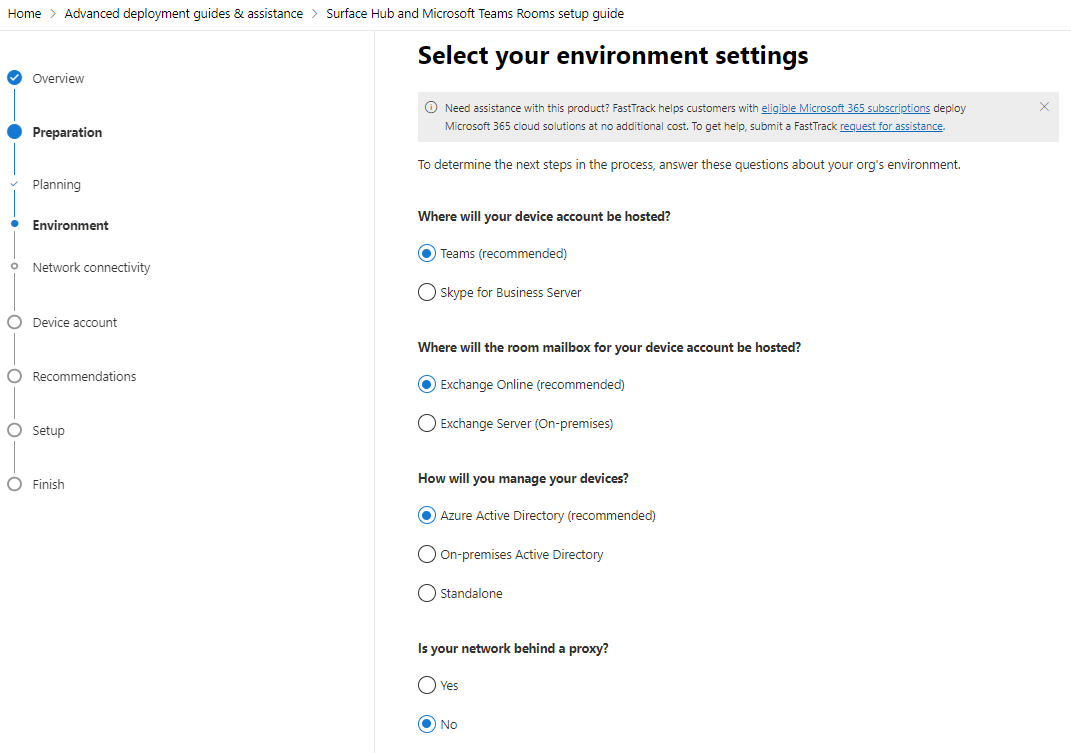This screenshot has width=1071, height=753.
Task: Click the request for assistance link
Action: pyautogui.click(x=890, y=127)
